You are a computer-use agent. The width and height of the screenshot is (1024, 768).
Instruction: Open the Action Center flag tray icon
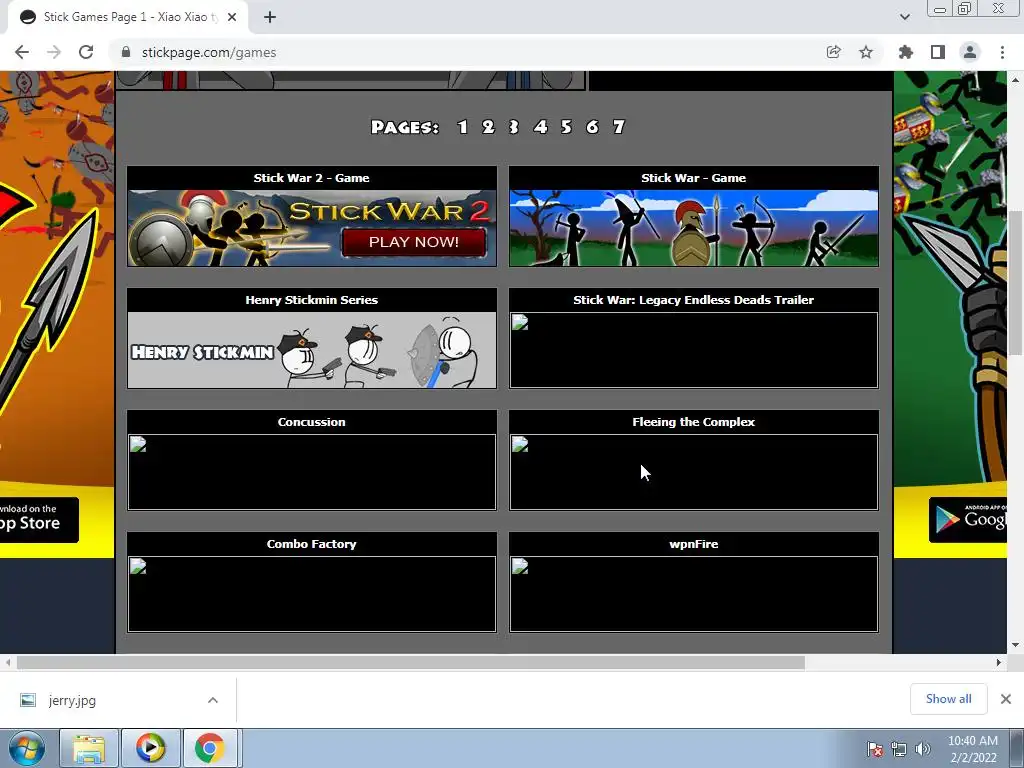[874, 748]
